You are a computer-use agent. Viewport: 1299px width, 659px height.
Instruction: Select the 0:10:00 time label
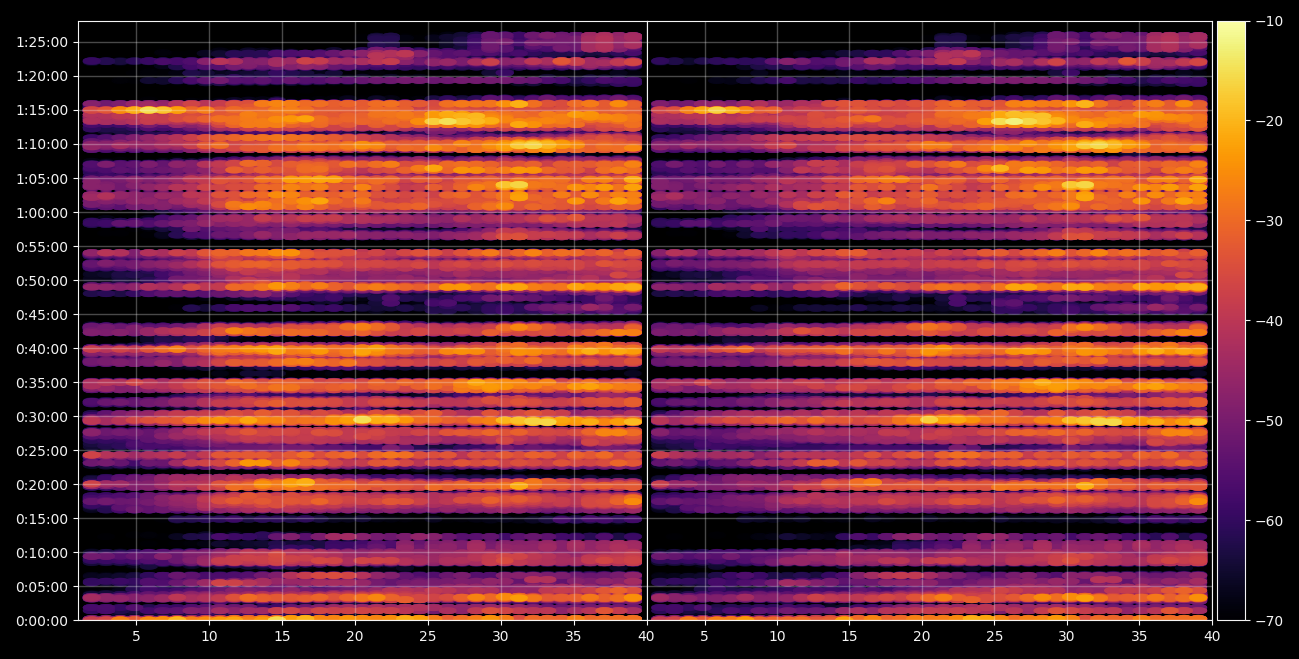coord(41,552)
